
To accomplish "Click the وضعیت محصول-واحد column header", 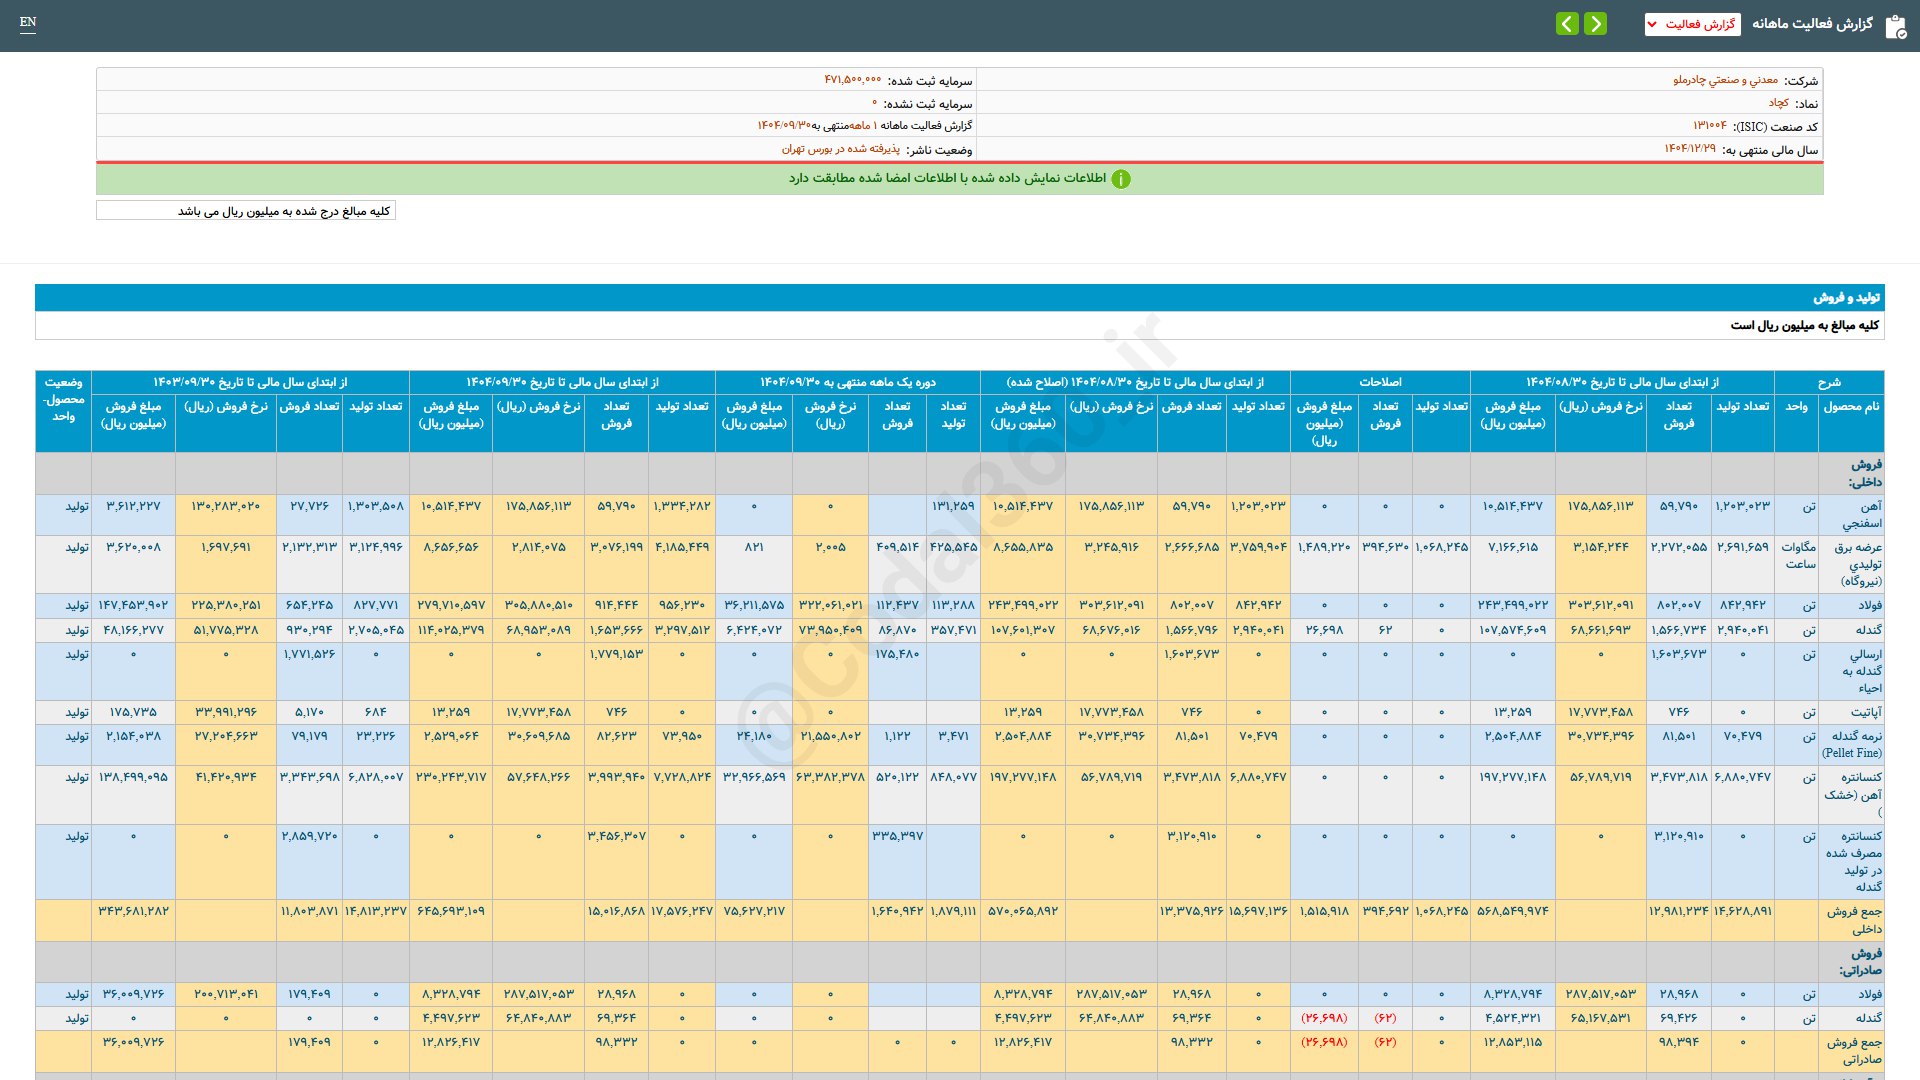I will [63, 399].
